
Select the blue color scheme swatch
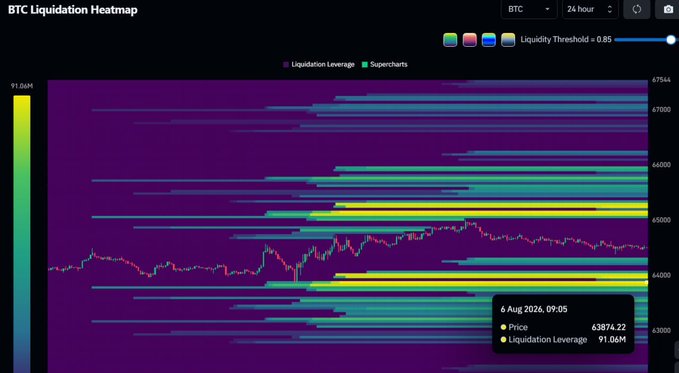click(489, 40)
